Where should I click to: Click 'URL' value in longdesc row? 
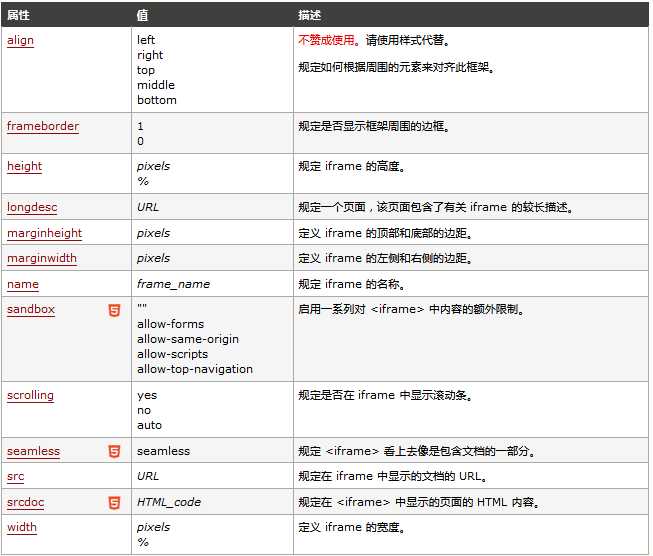(x=148, y=207)
